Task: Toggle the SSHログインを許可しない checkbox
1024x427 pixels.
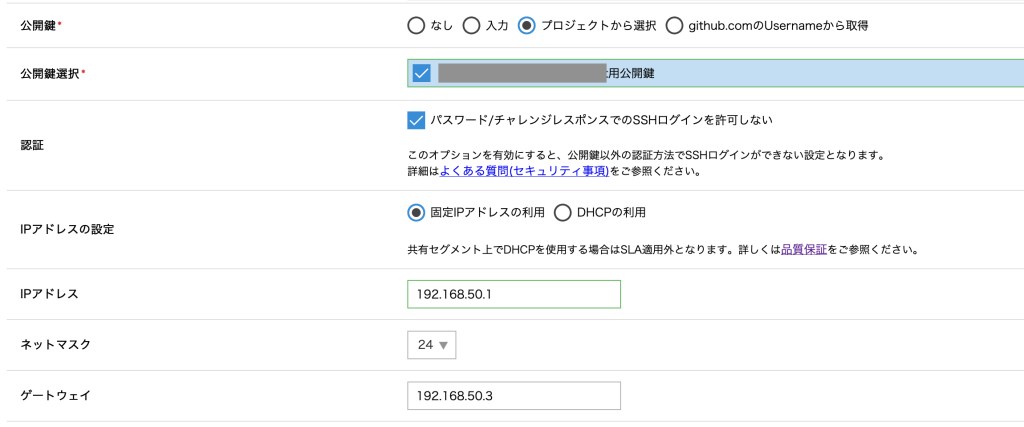Action: coord(417,120)
